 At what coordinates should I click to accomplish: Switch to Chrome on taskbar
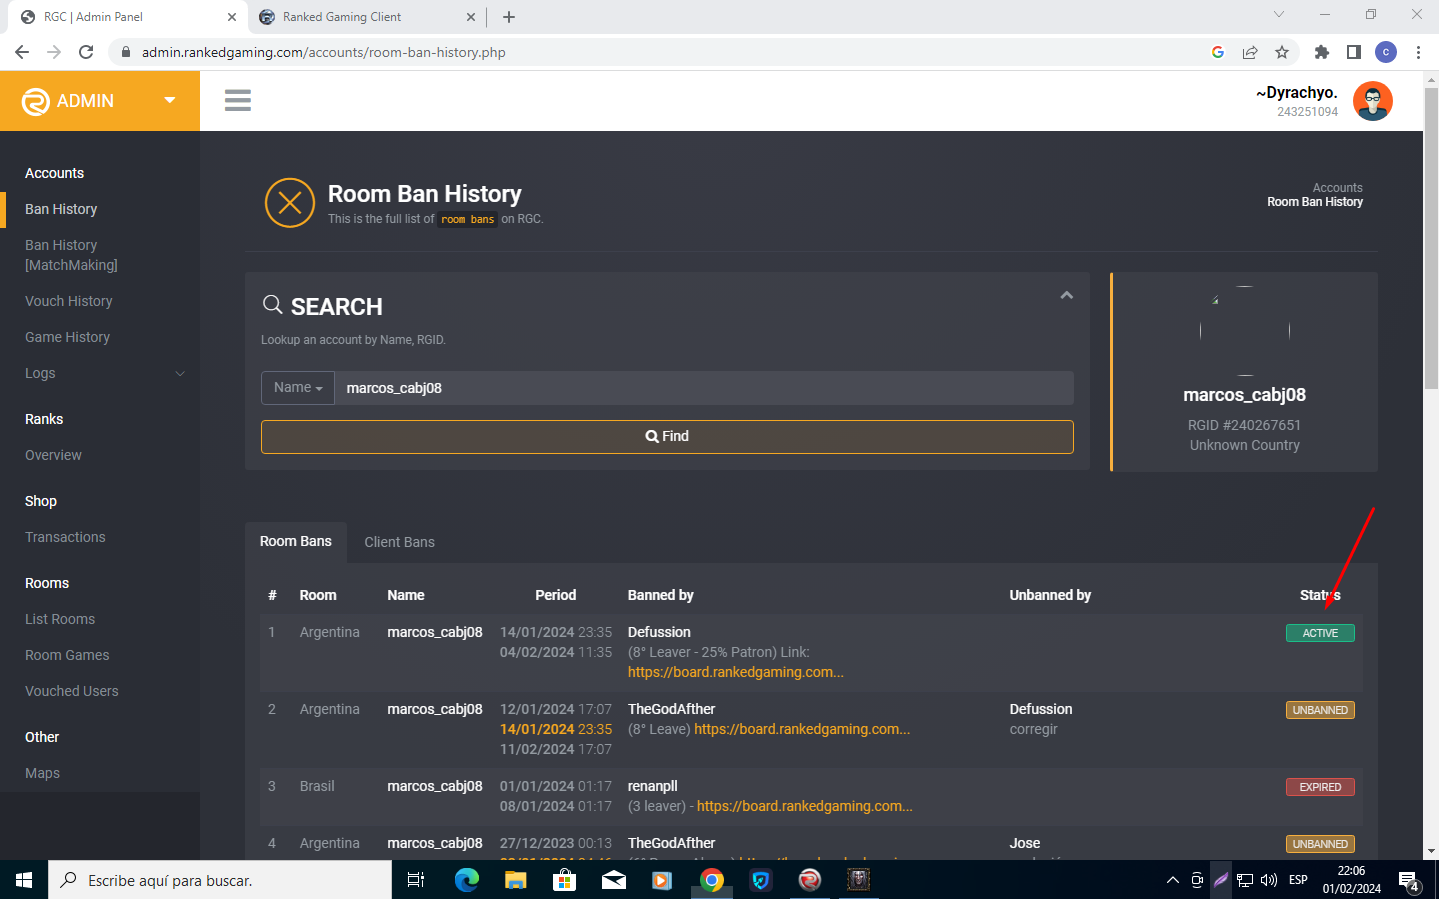[712, 880]
